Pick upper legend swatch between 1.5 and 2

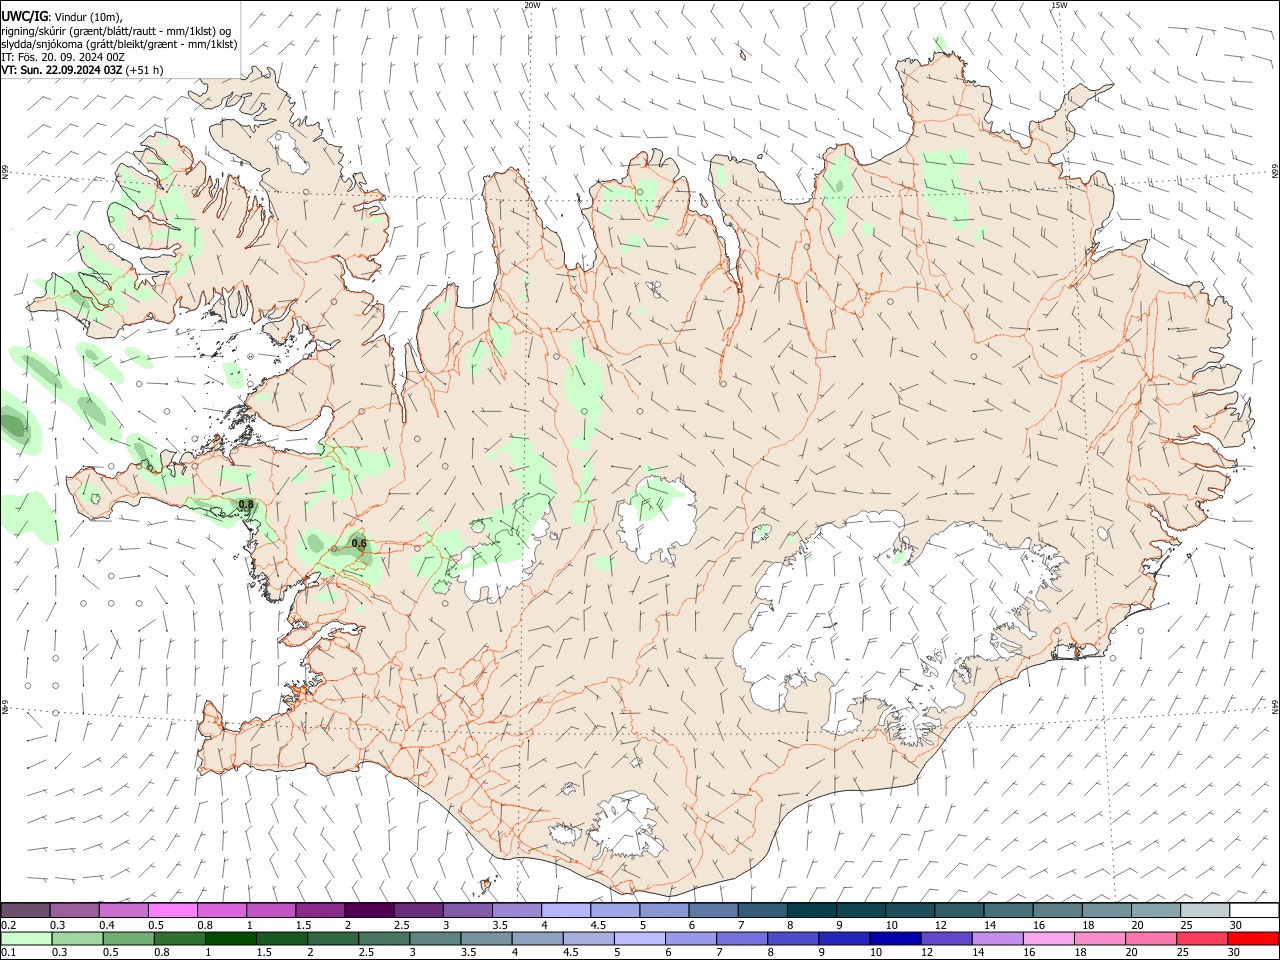click(x=319, y=910)
